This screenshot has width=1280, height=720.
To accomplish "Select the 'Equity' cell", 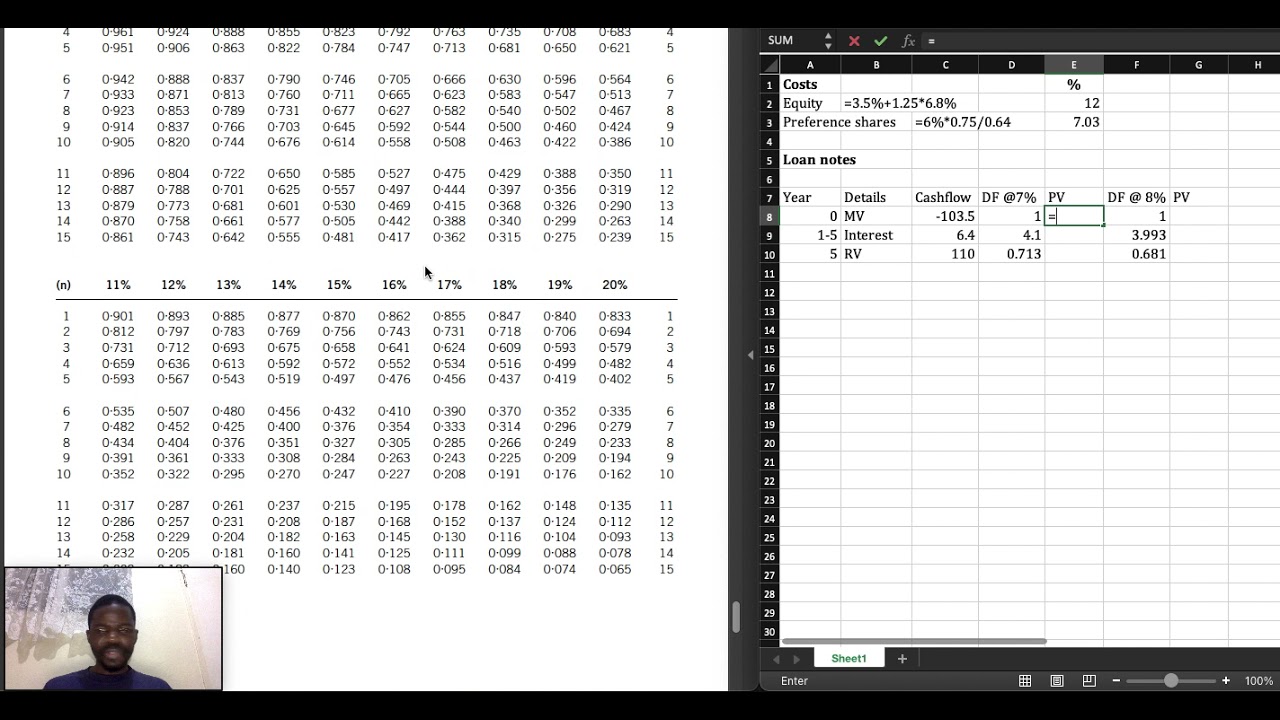I will click(x=810, y=103).
